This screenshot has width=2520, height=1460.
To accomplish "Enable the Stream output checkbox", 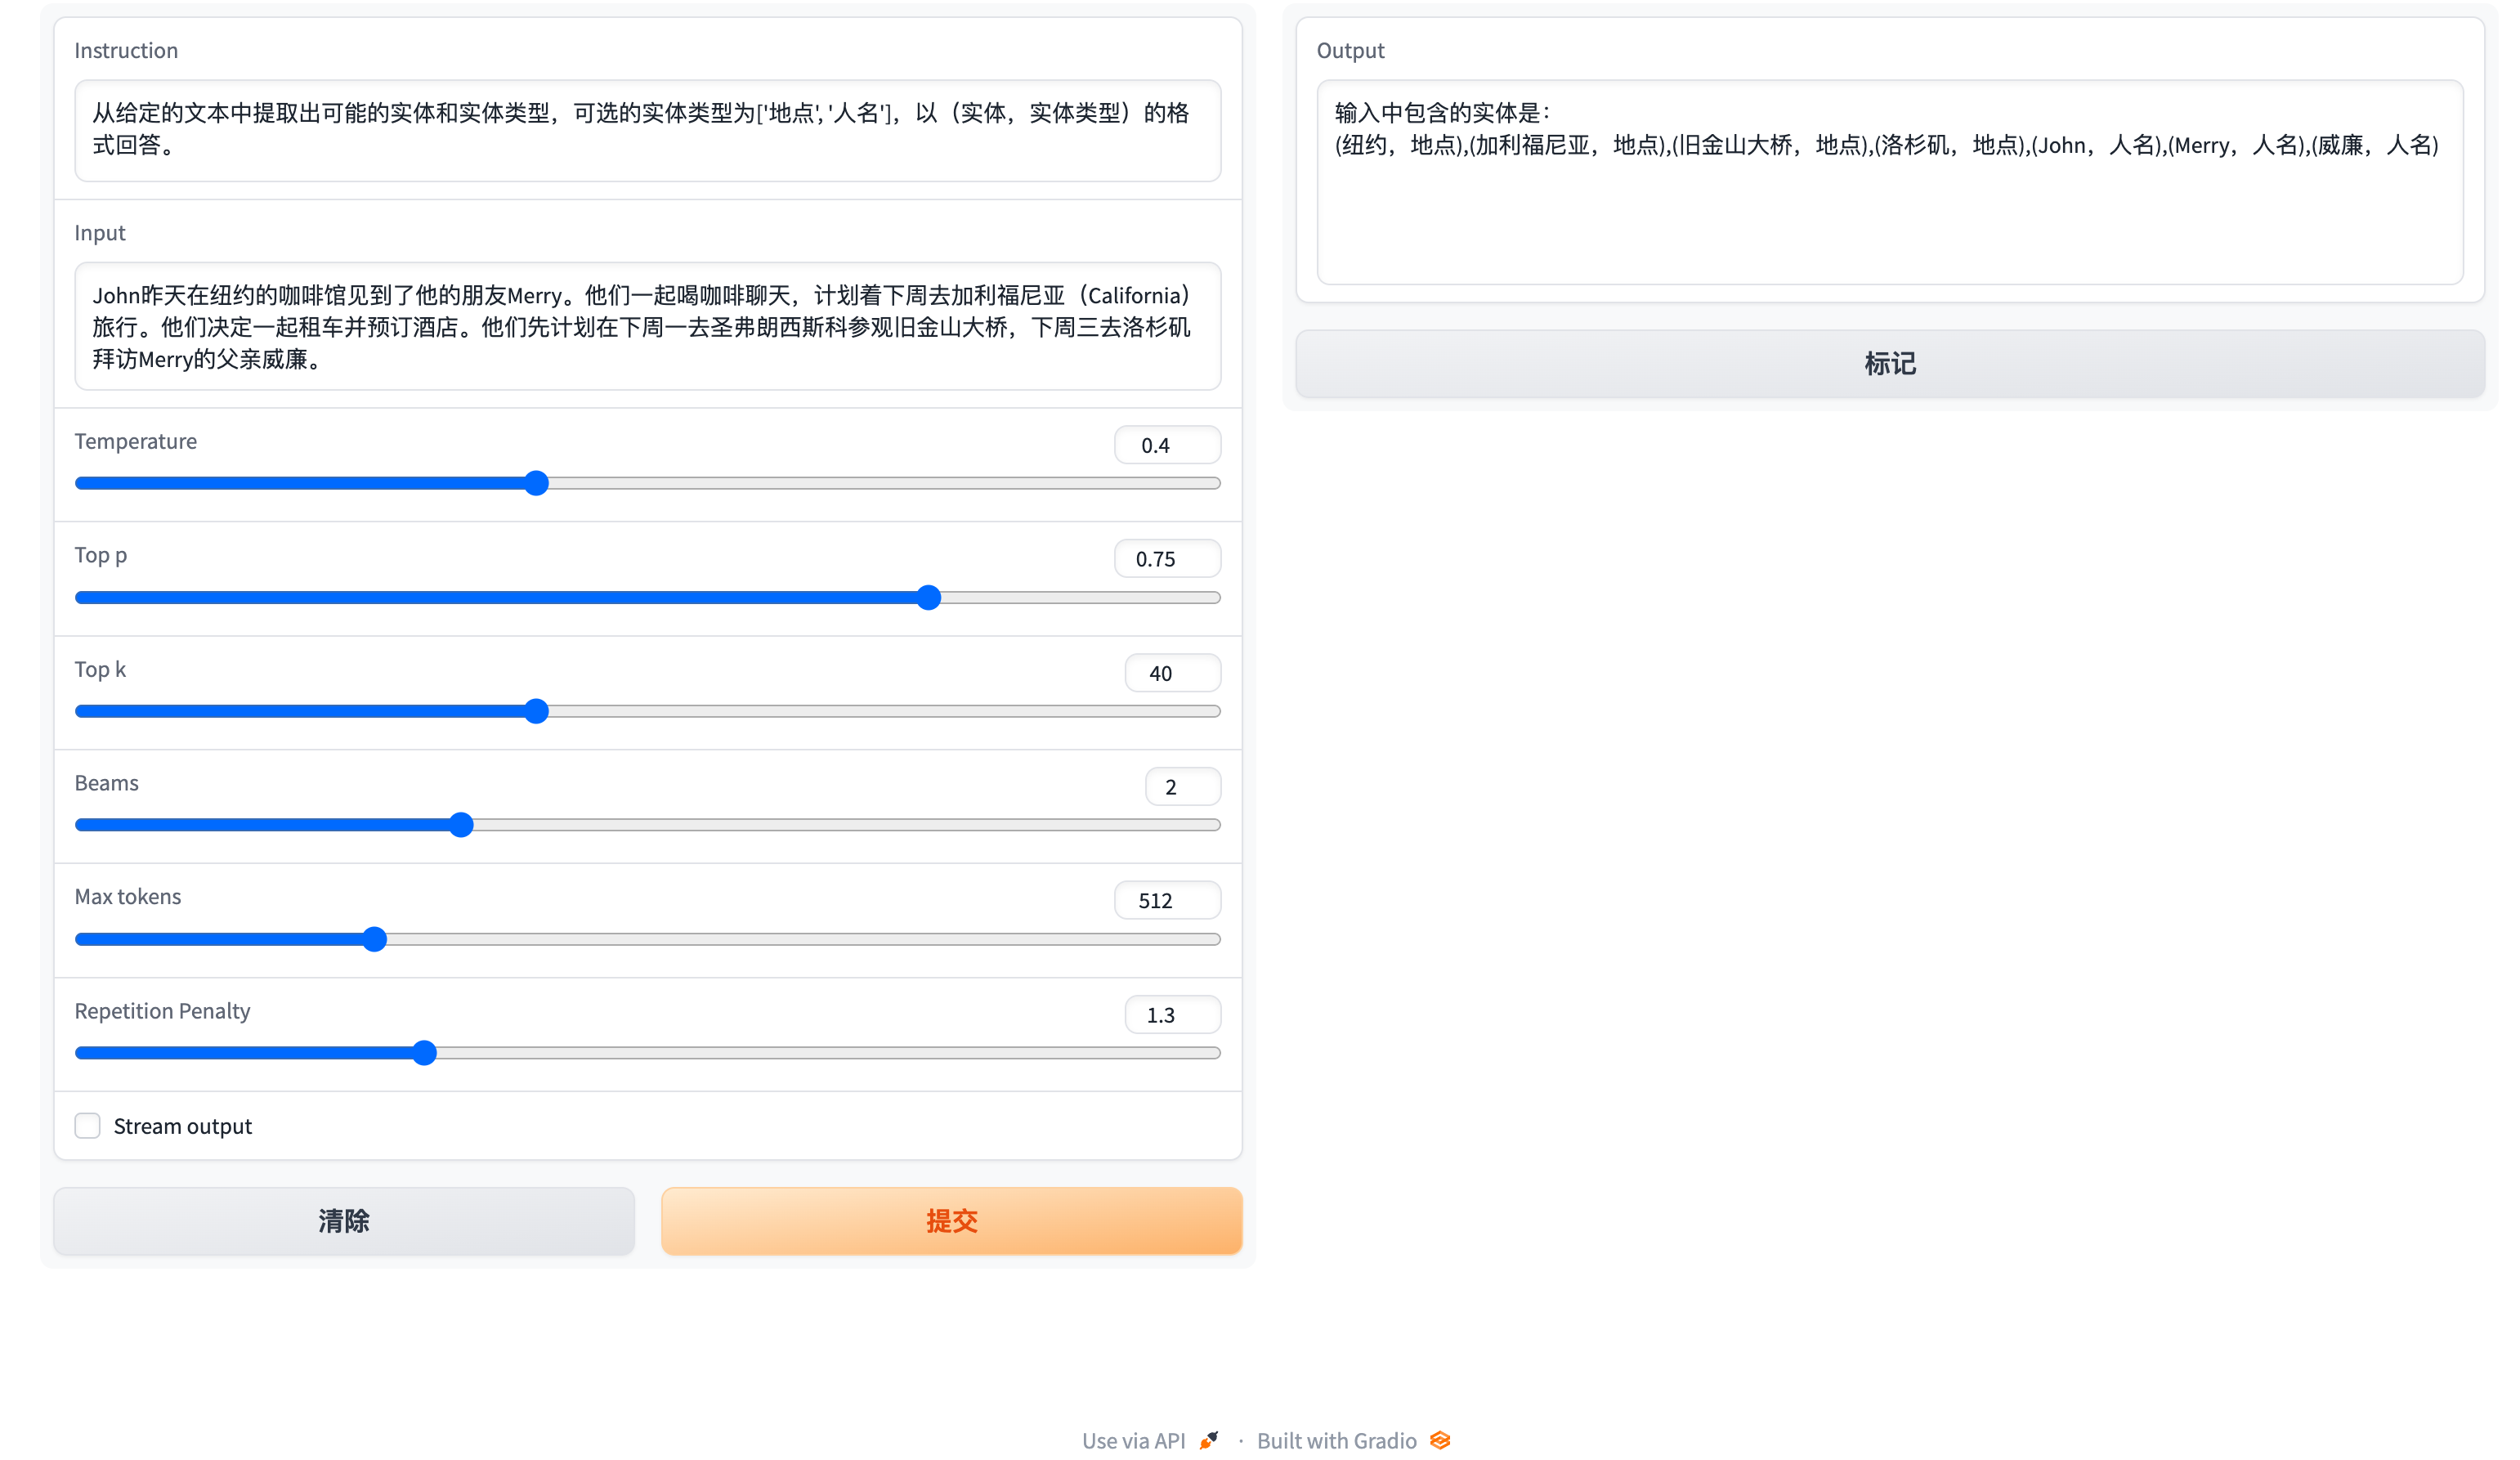I will click(x=88, y=1126).
